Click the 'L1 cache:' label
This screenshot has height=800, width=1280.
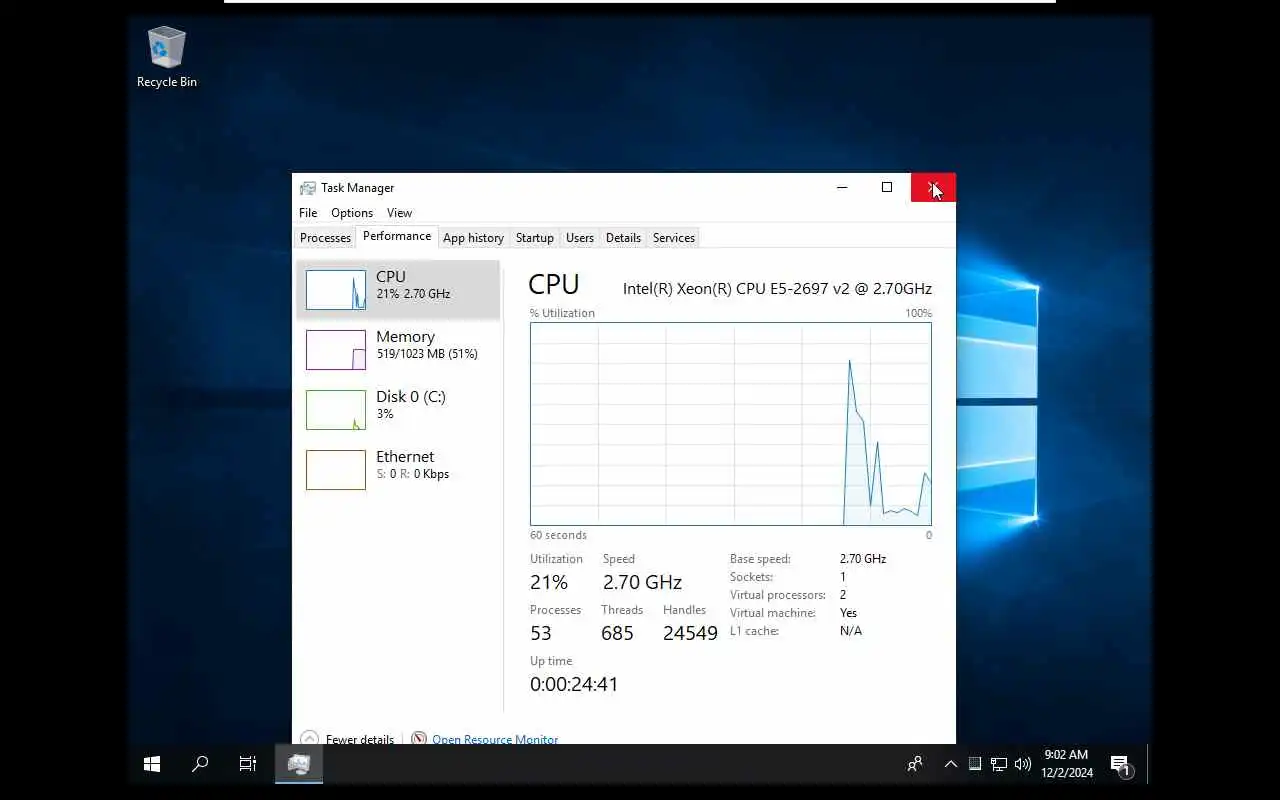click(x=754, y=631)
